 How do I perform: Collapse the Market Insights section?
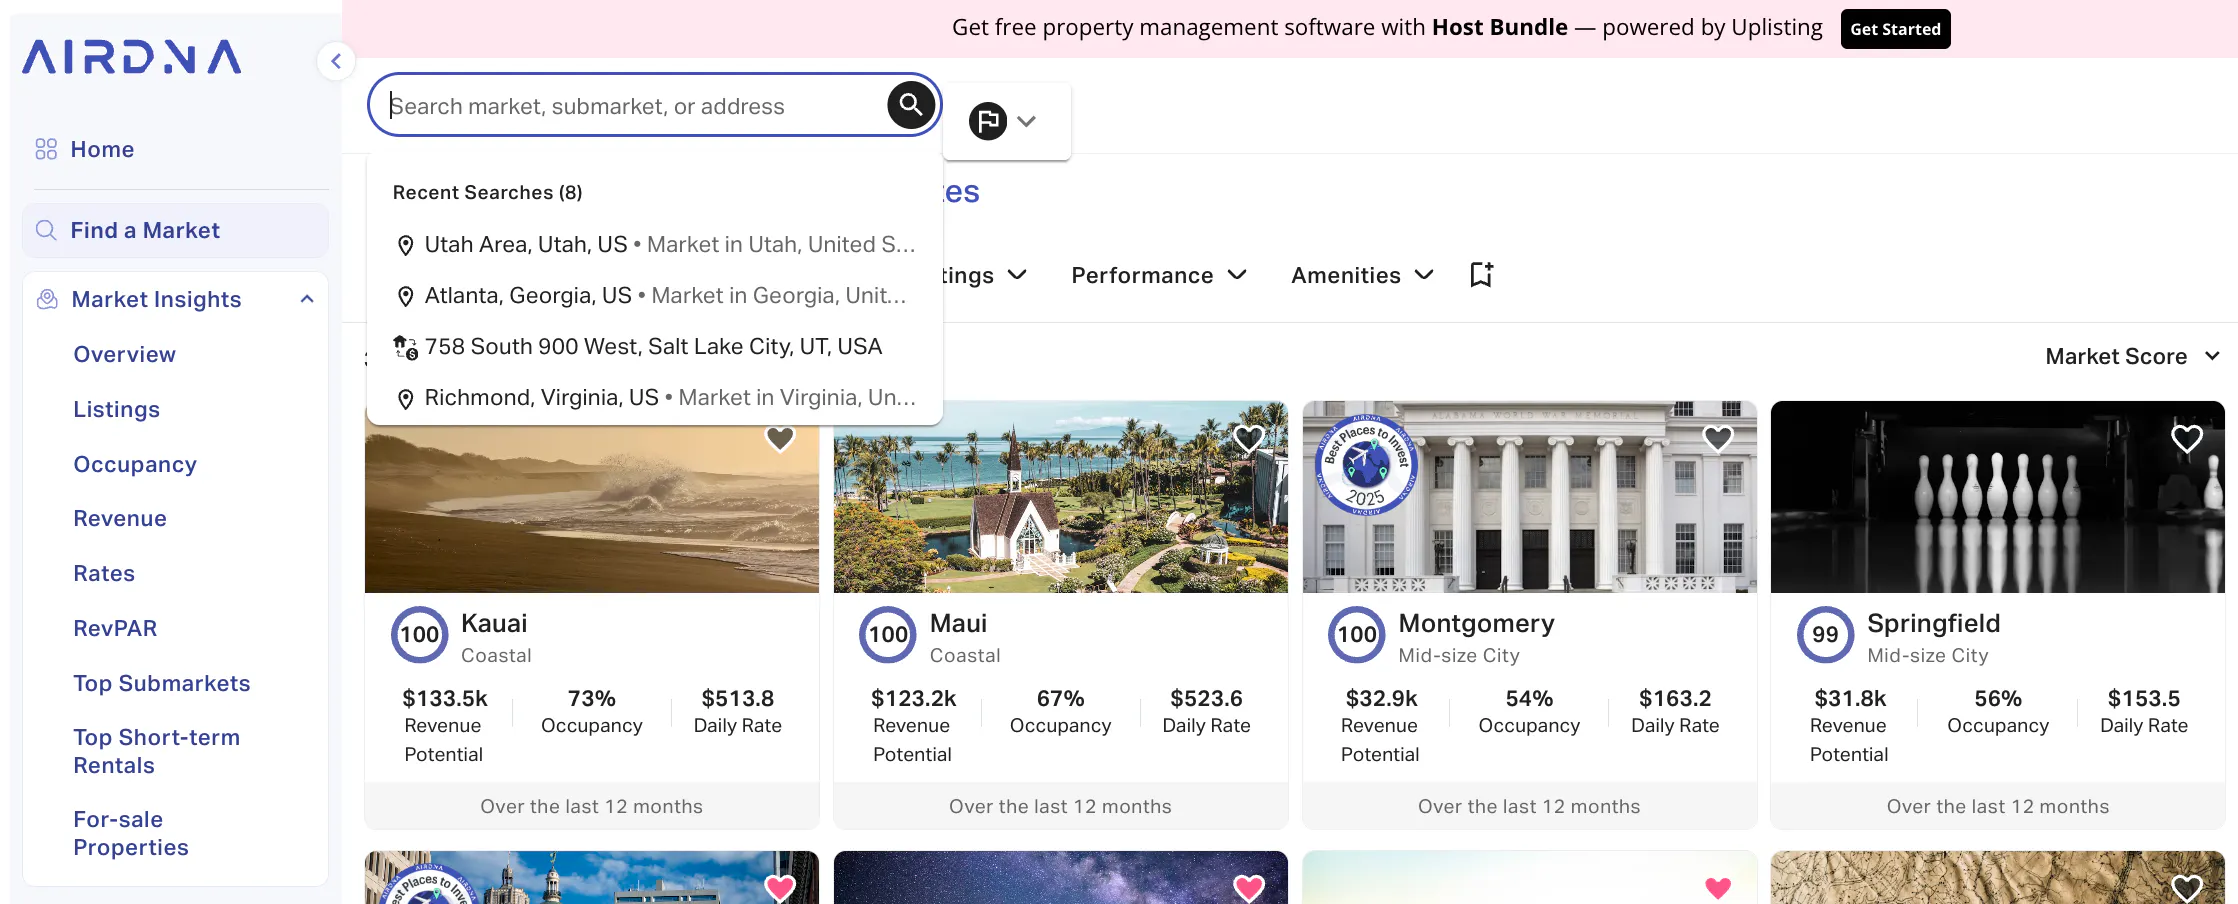click(x=307, y=299)
